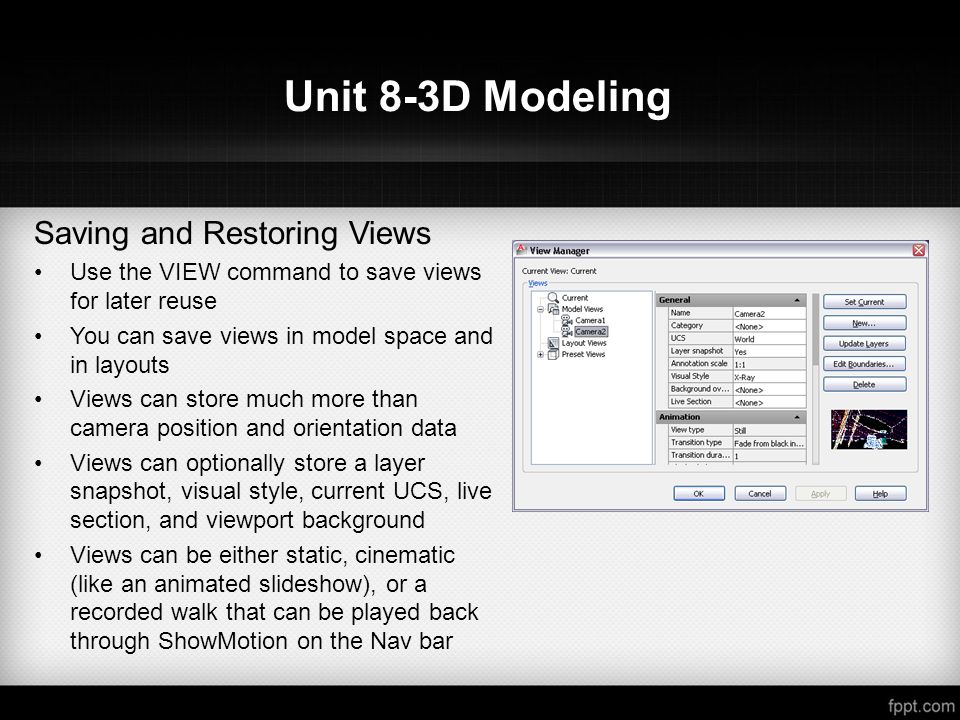
Task: Click the Name property label
Action: pos(681,313)
